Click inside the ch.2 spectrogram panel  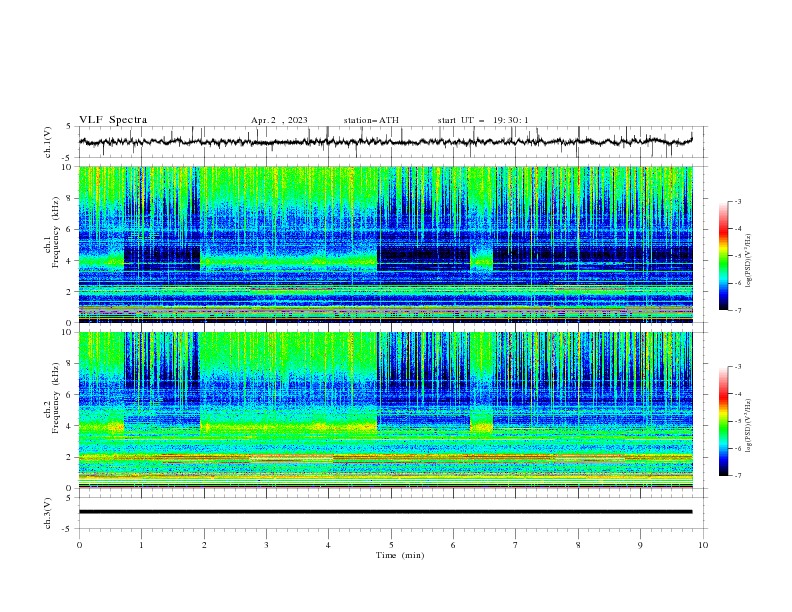385,410
